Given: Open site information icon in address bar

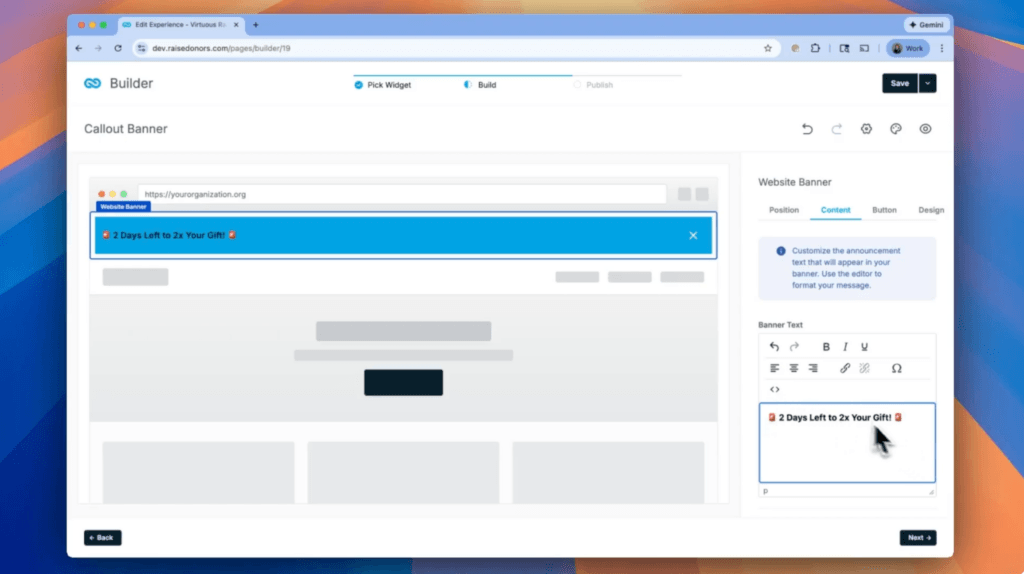Looking at the screenshot, I should [142, 48].
